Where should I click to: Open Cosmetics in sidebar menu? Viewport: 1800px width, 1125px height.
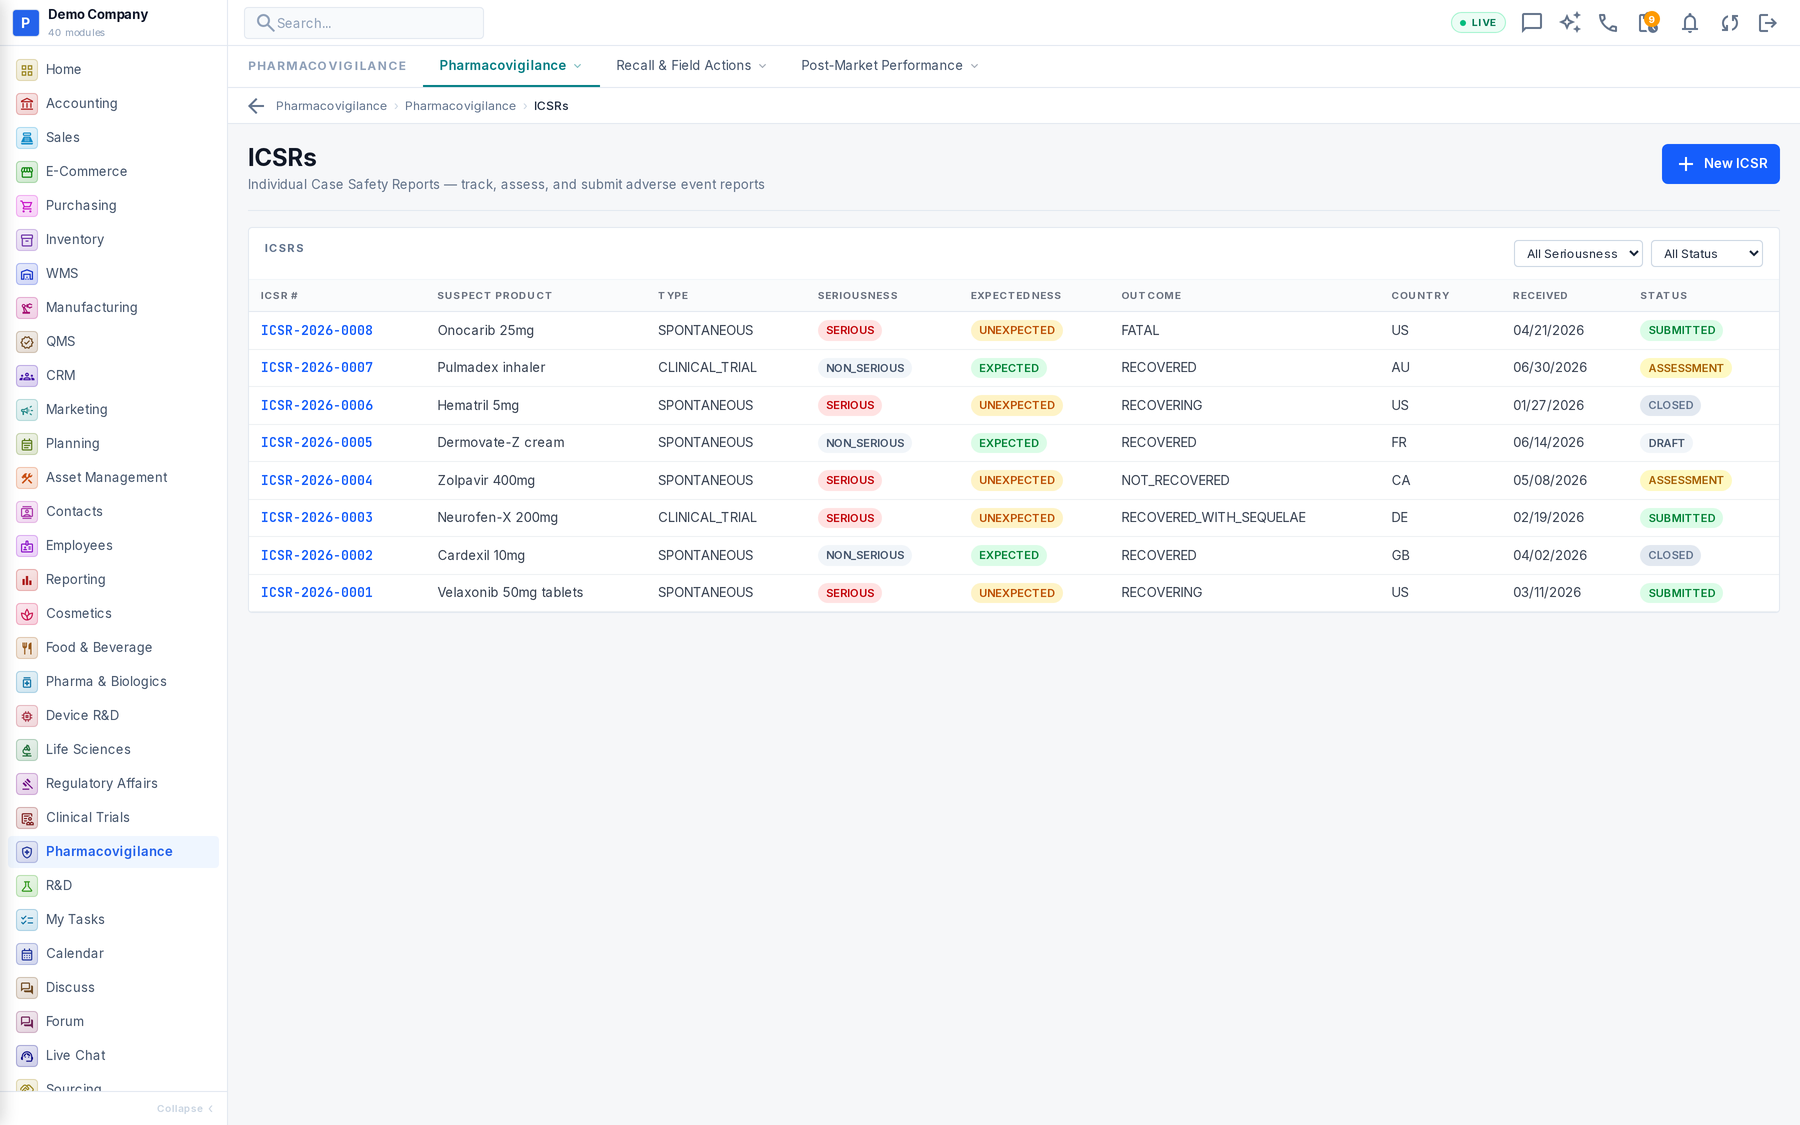point(113,613)
